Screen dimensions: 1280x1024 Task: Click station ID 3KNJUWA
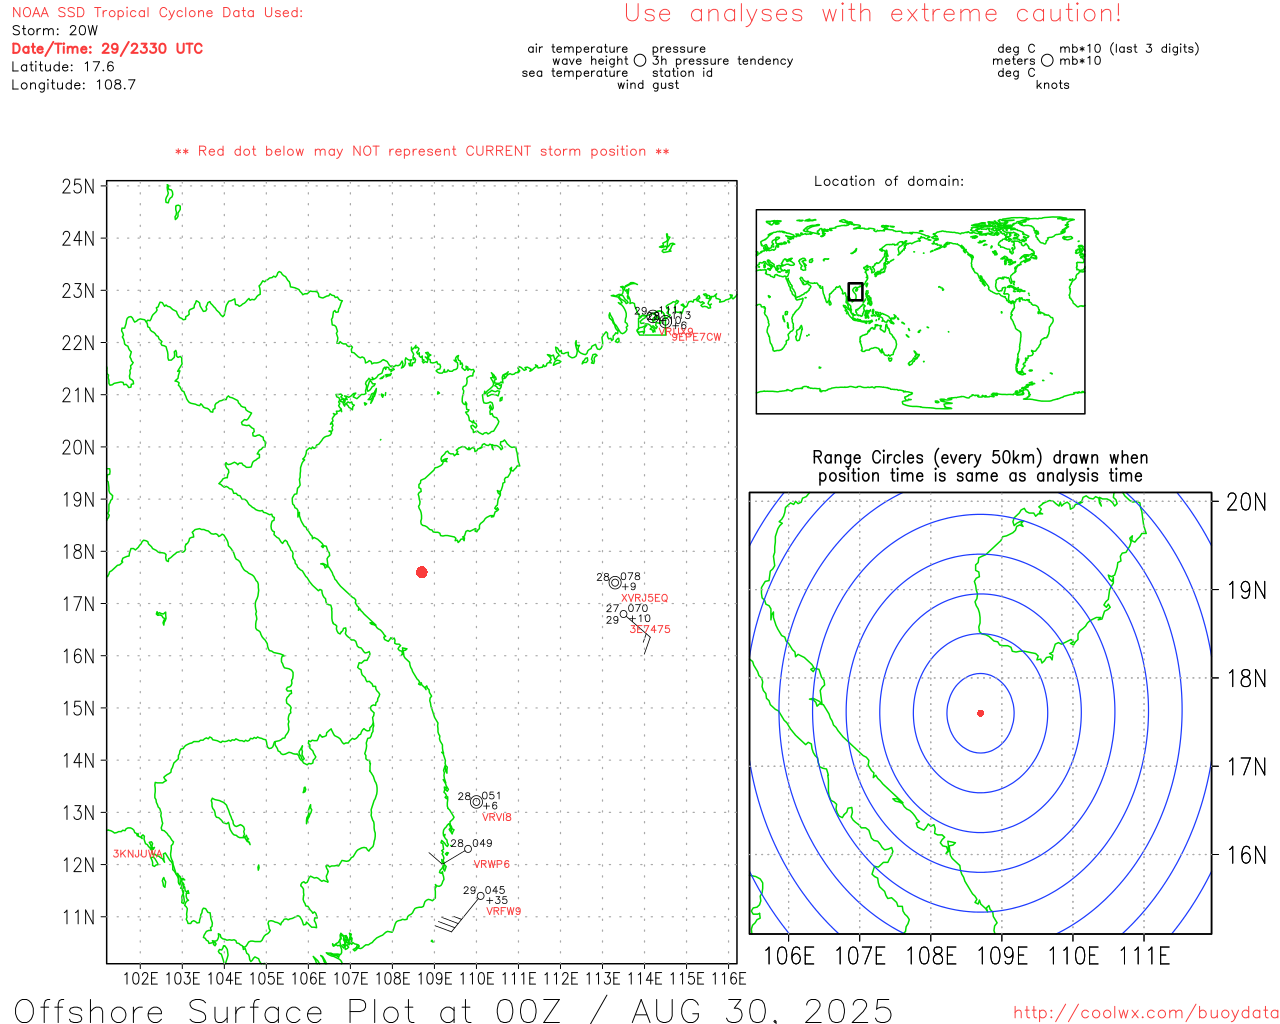[x=137, y=854]
